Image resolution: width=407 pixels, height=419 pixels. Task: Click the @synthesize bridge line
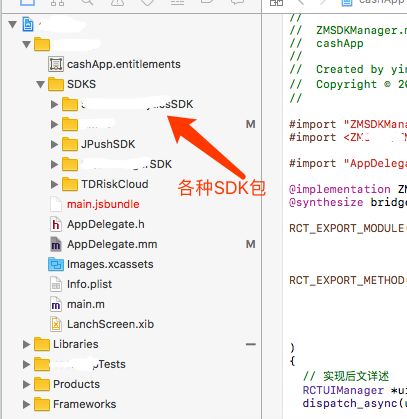(x=348, y=202)
